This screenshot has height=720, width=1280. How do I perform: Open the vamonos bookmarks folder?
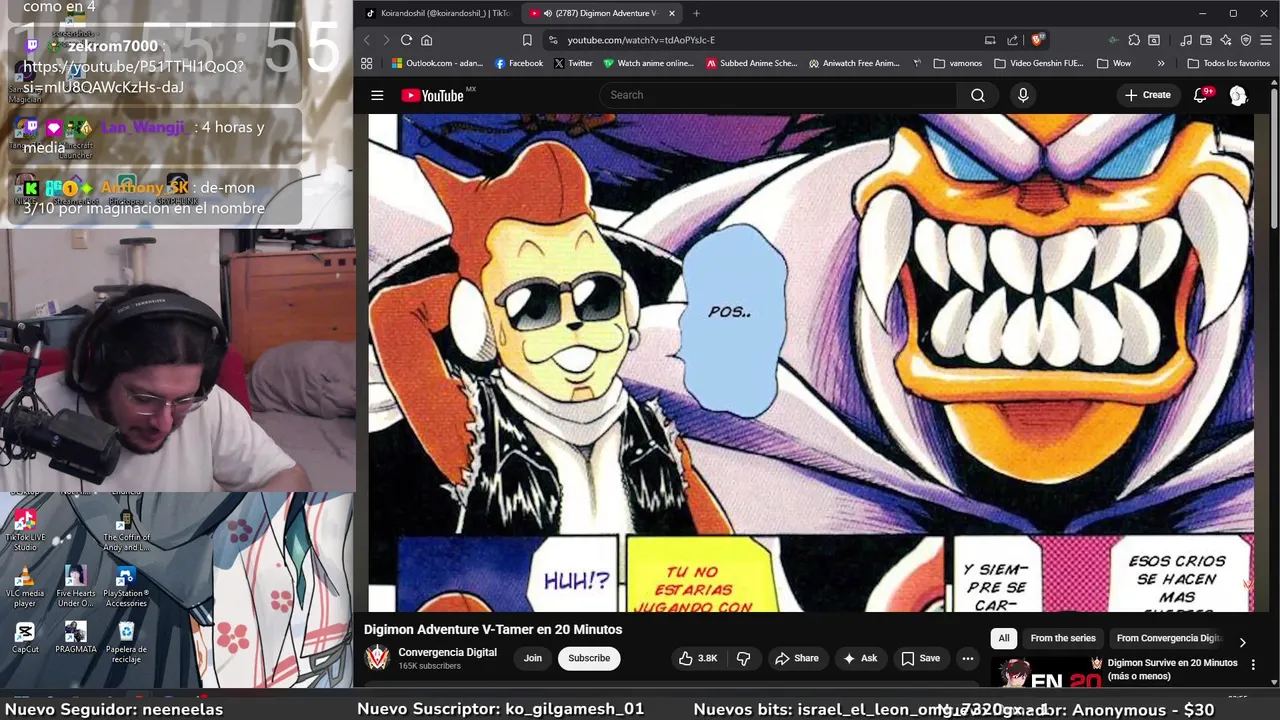957,63
